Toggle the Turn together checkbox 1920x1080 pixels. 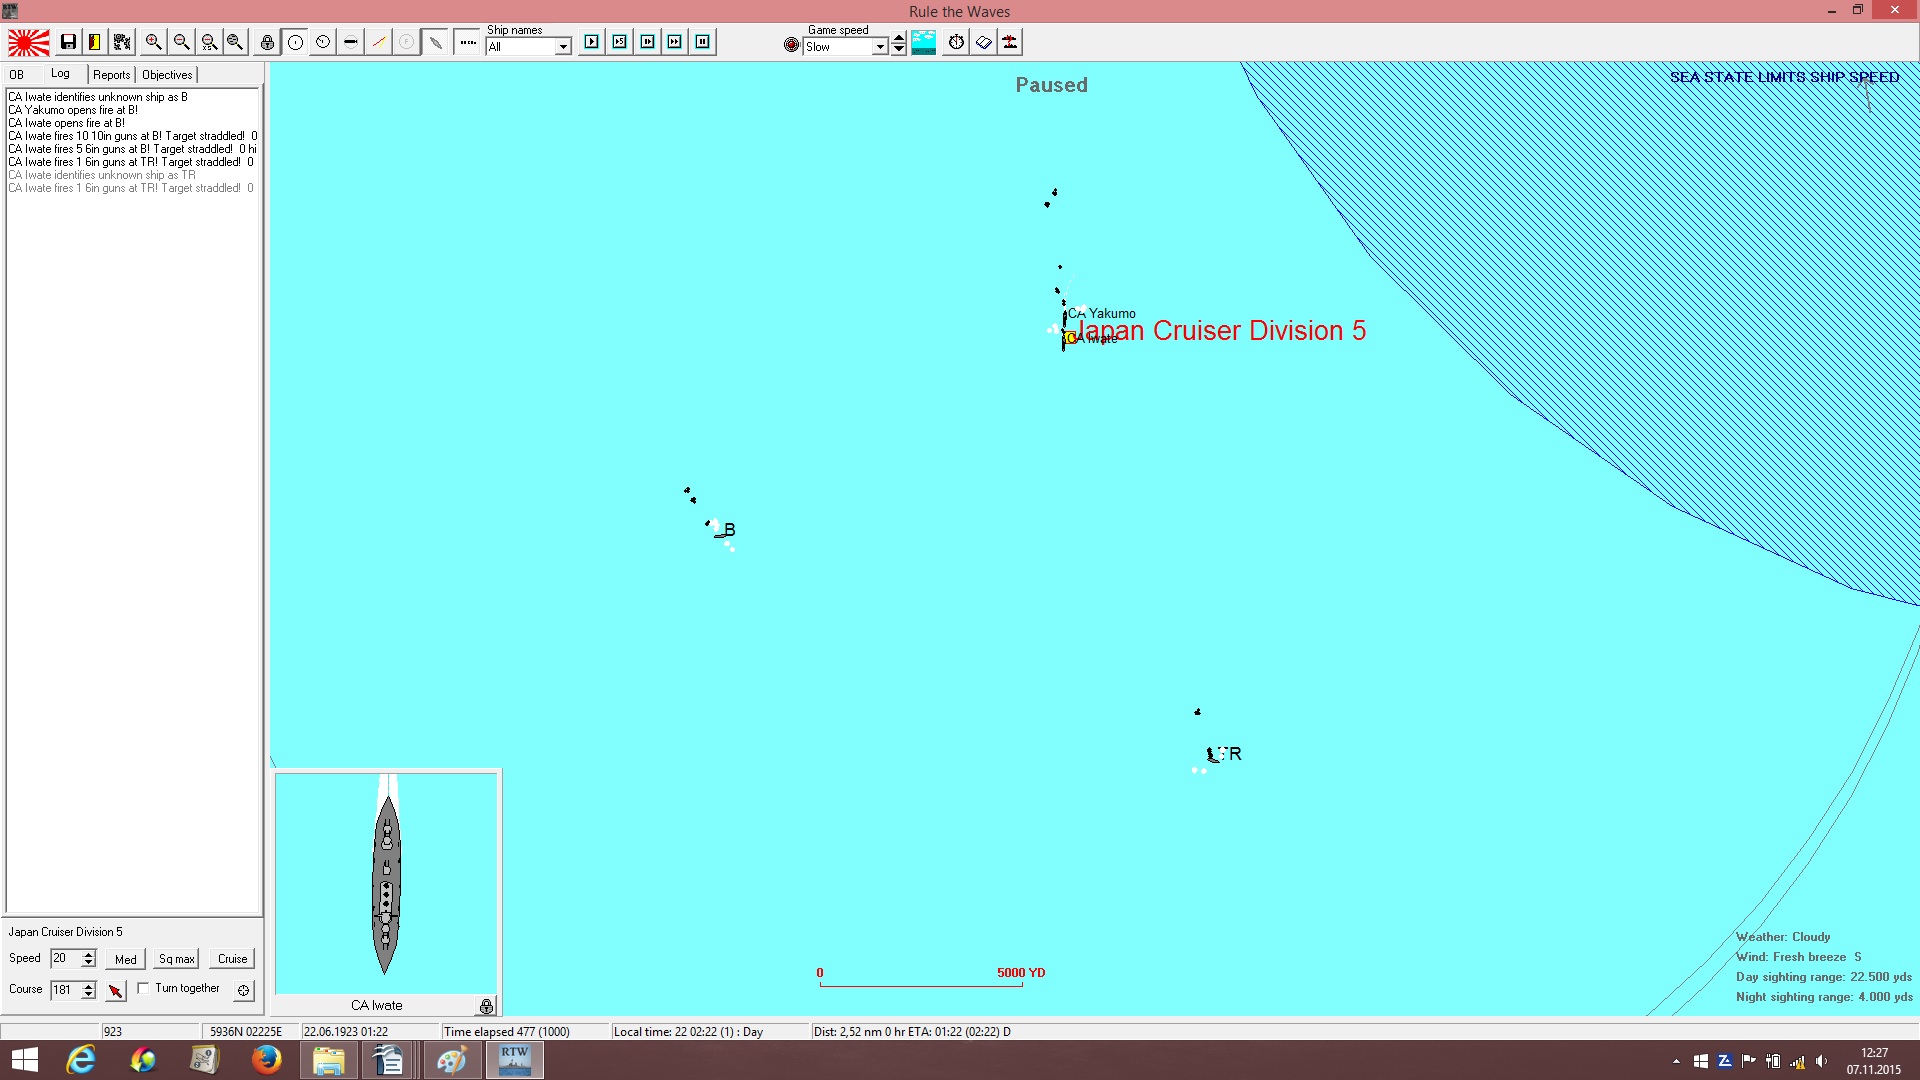pos(143,988)
